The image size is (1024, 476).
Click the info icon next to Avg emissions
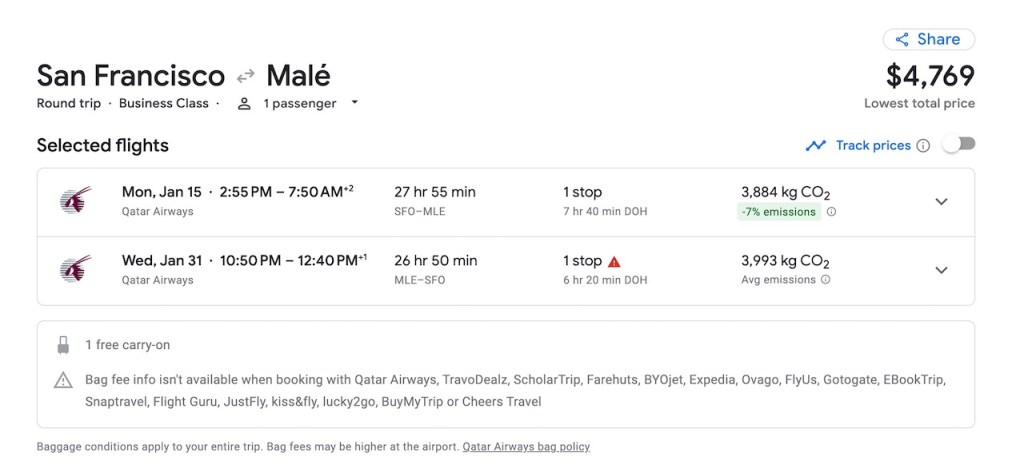coord(825,280)
